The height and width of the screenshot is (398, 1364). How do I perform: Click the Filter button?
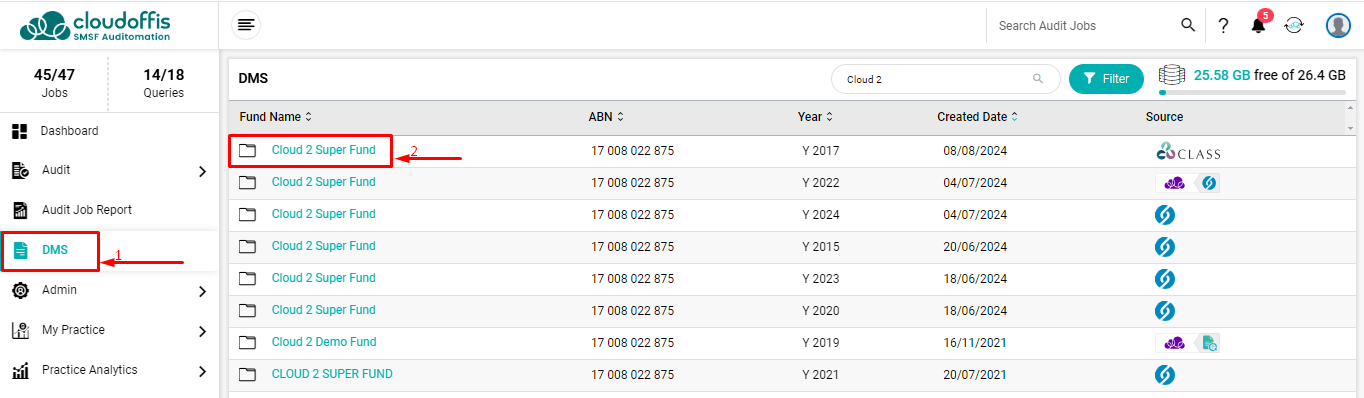(1106, 79)
